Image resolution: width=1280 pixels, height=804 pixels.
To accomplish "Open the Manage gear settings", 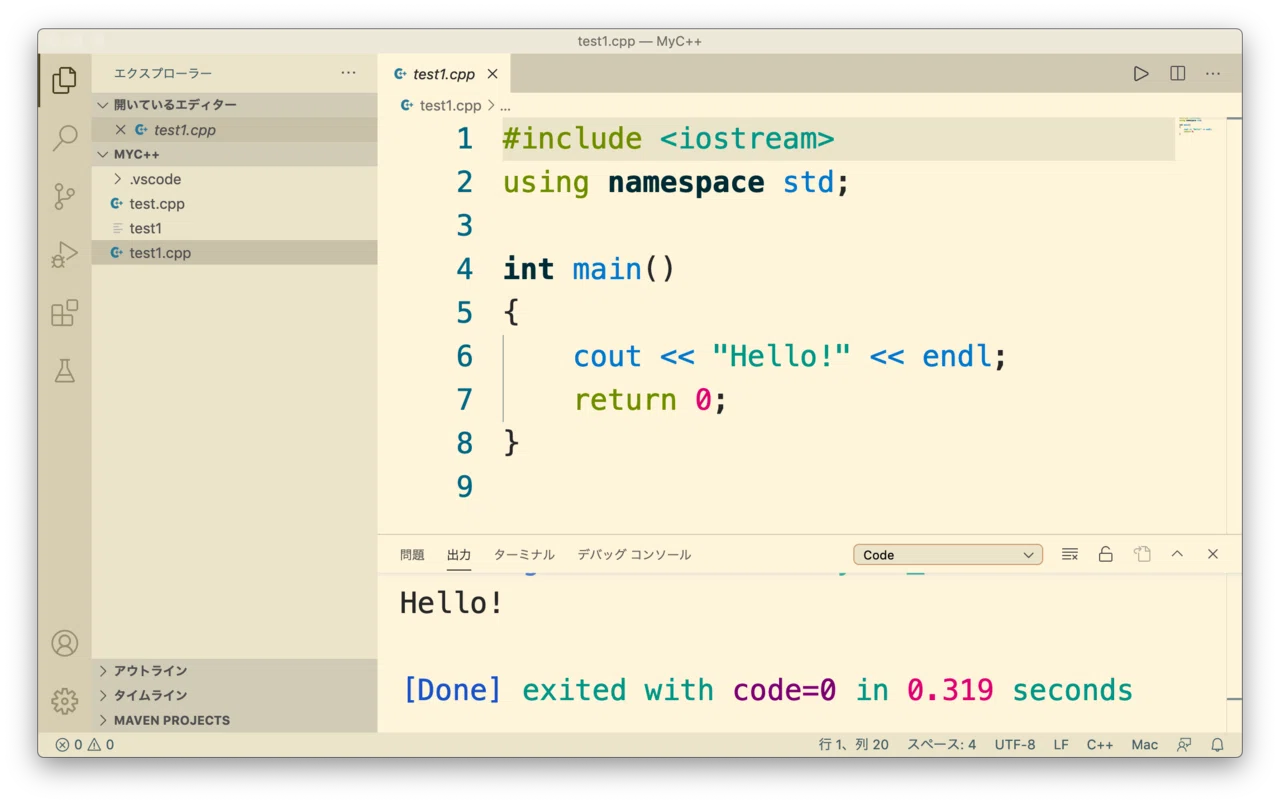I will (x=64, y=701).
